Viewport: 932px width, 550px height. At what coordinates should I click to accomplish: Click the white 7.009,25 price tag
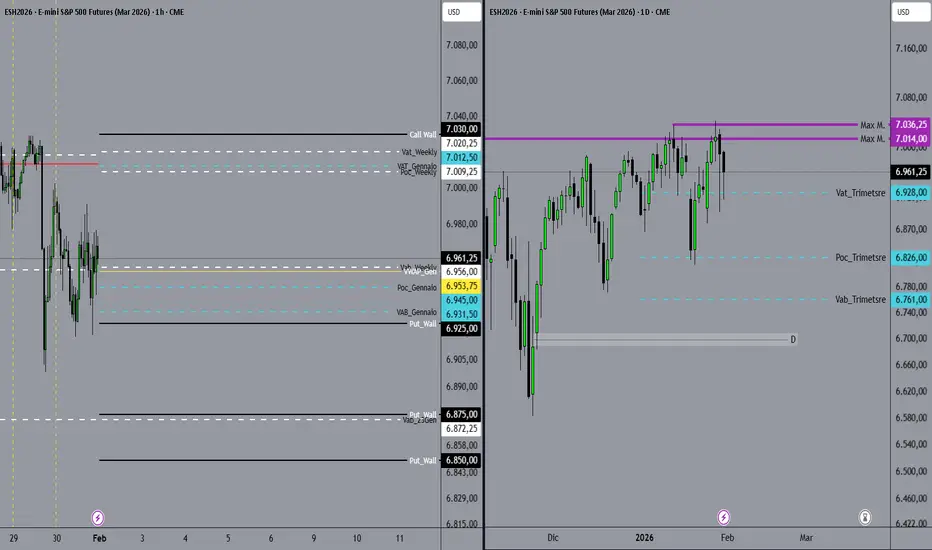coord(461,172)
